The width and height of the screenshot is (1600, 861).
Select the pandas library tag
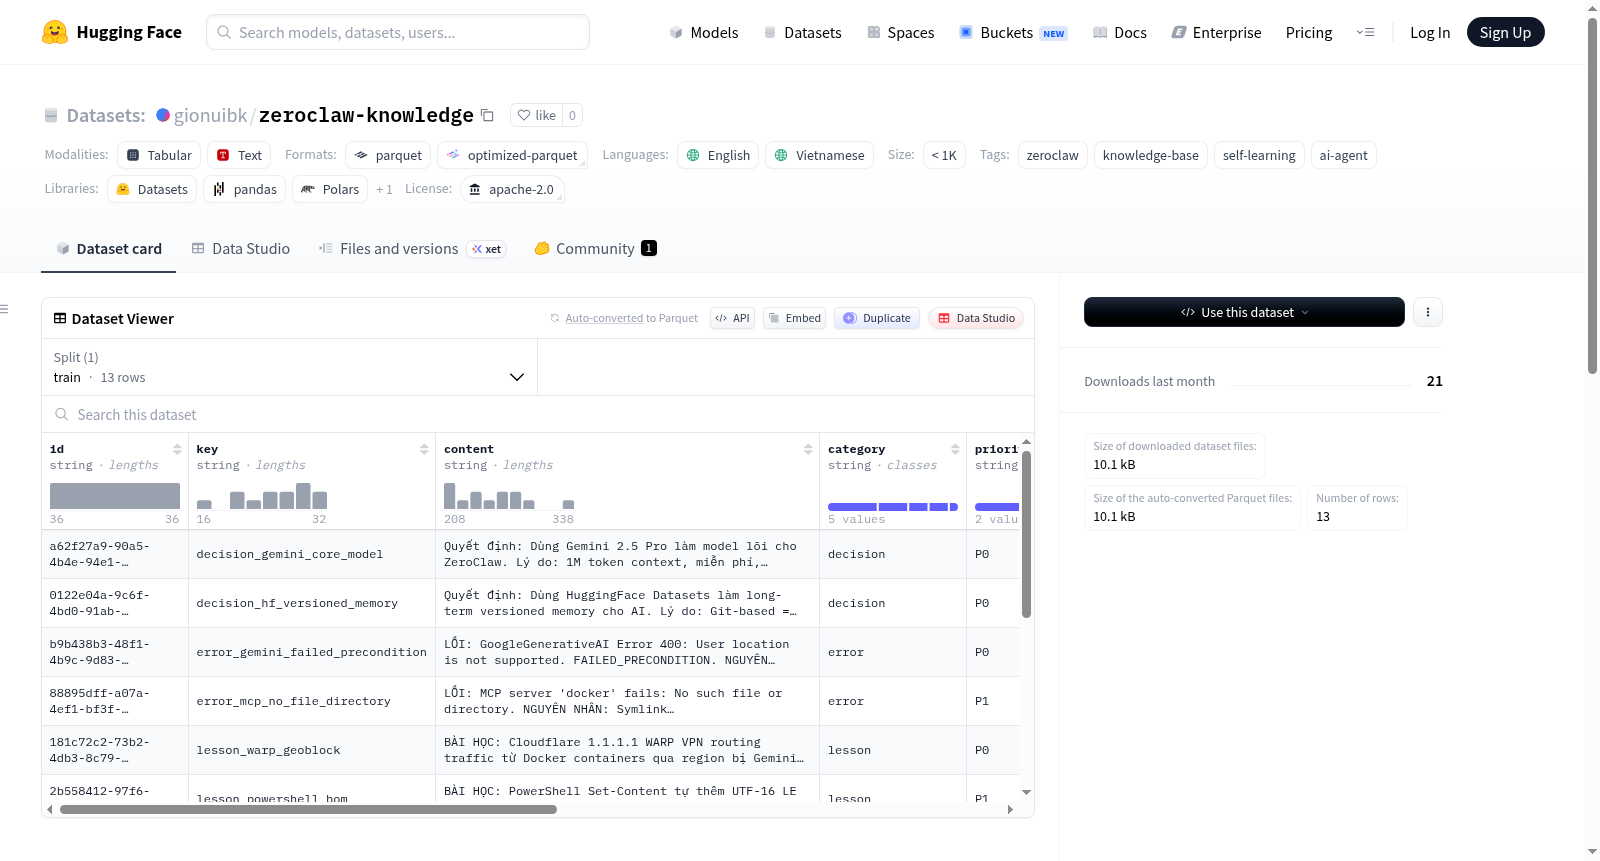pos(244,189)
